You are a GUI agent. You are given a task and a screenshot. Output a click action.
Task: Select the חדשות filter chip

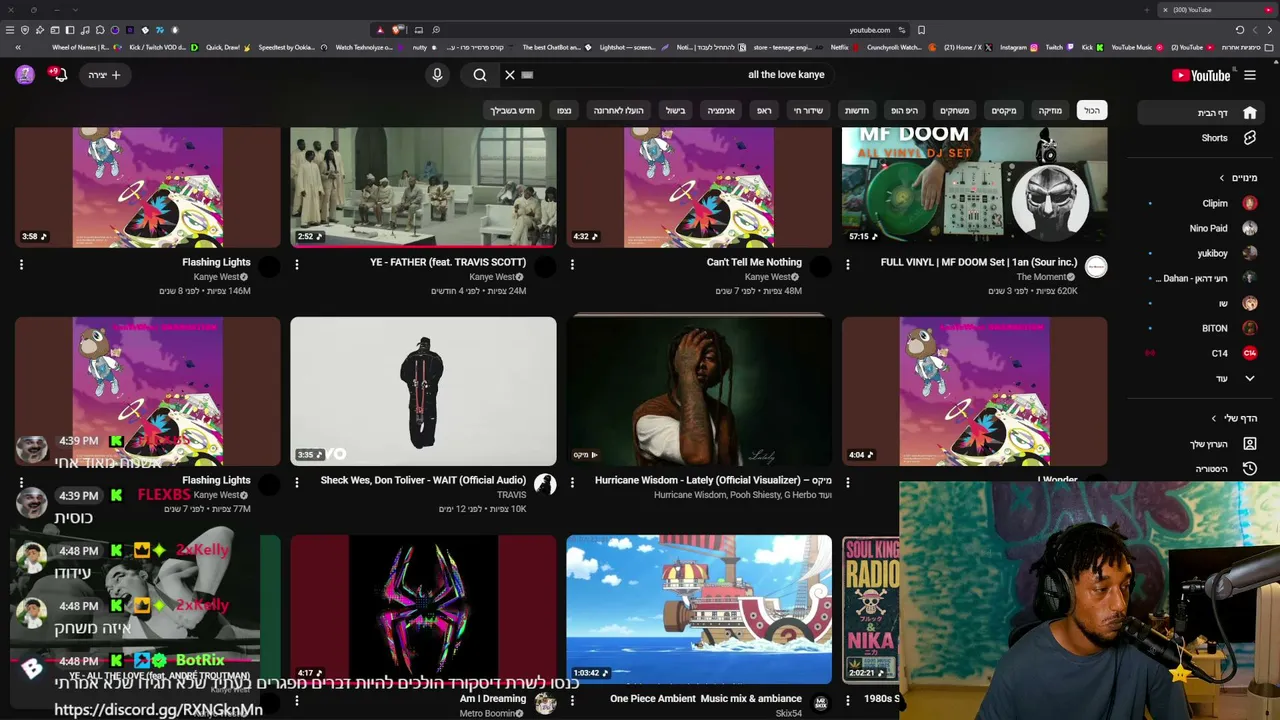tap(857, 111)
